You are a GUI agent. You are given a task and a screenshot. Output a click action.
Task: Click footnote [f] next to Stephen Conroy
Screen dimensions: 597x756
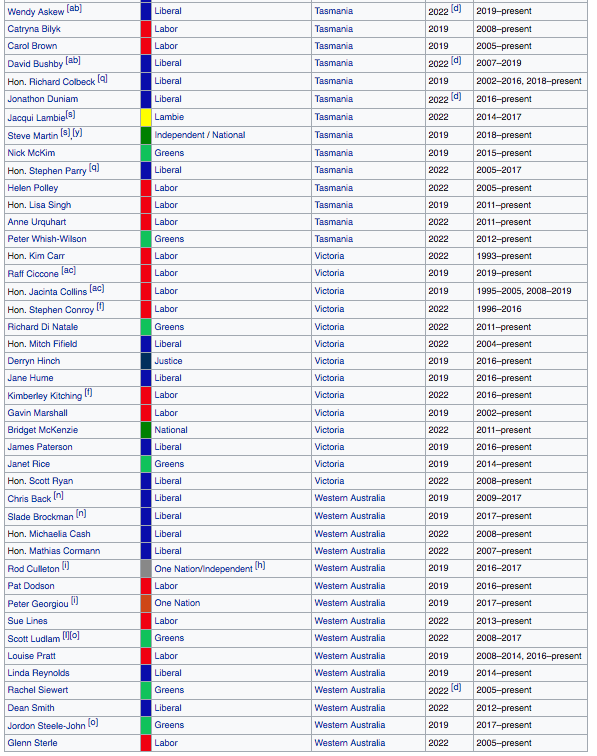click(x=100, y=307)
